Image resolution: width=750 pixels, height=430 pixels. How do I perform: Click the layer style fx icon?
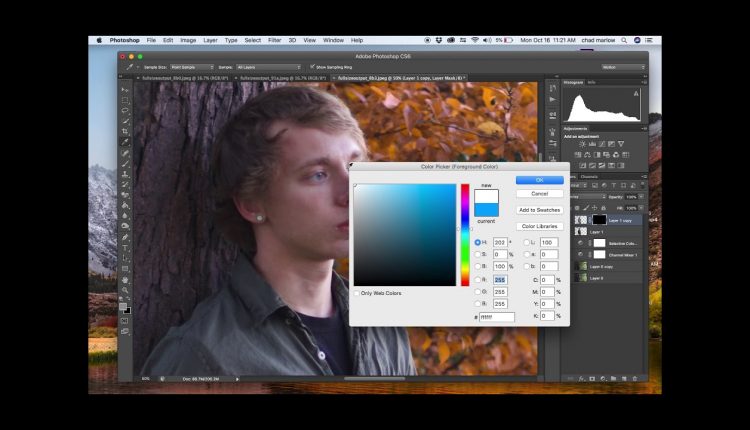tap(582, 378)
